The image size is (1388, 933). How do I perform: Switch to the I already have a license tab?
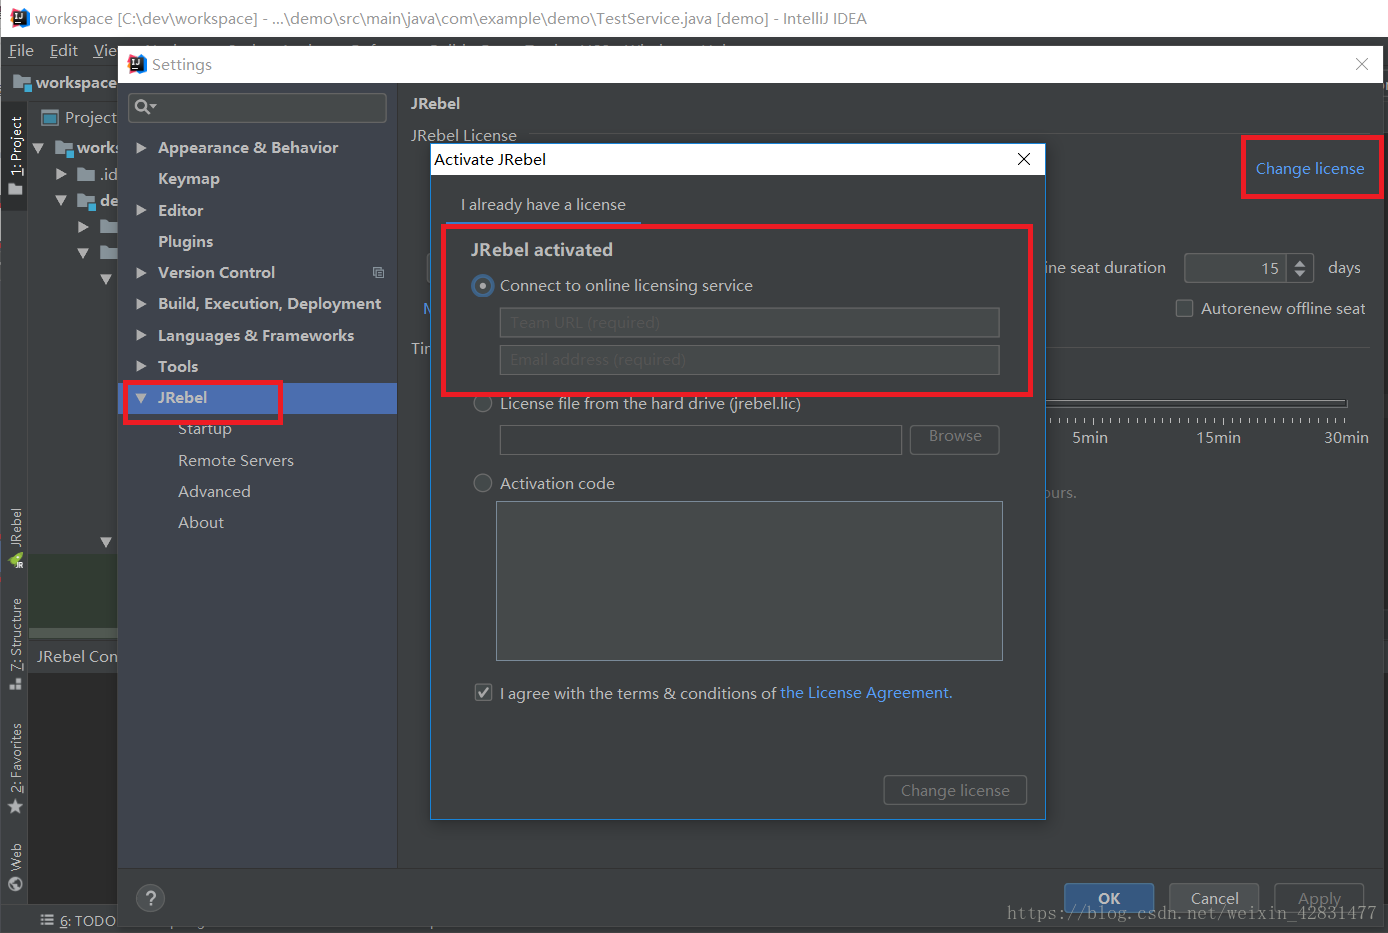(x=543, y=204)
